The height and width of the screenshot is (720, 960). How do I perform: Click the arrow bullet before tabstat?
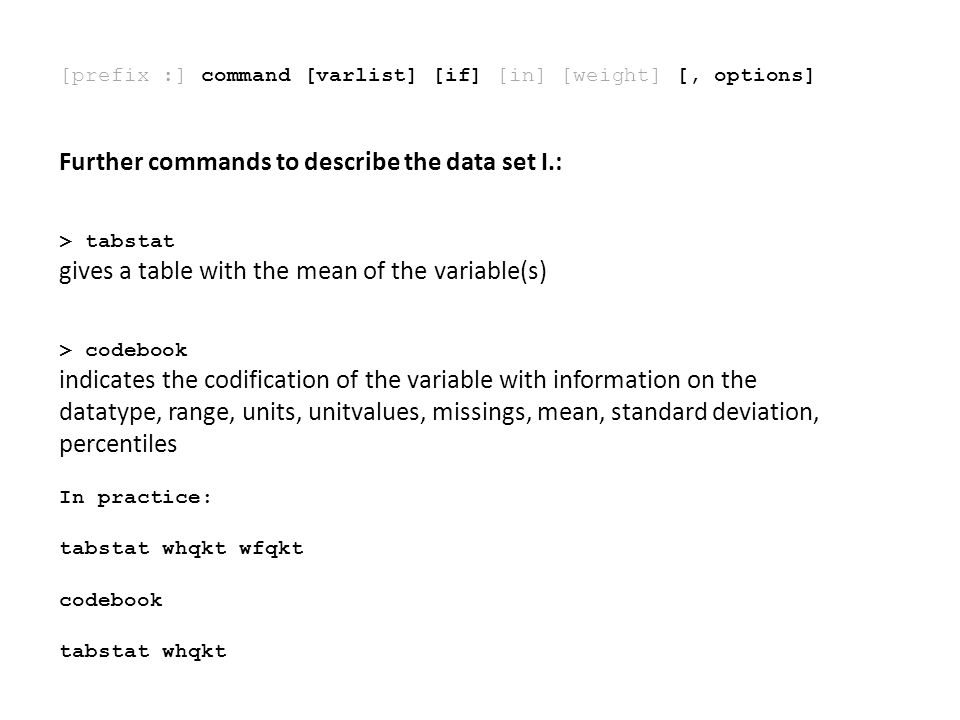coord(66,241)
